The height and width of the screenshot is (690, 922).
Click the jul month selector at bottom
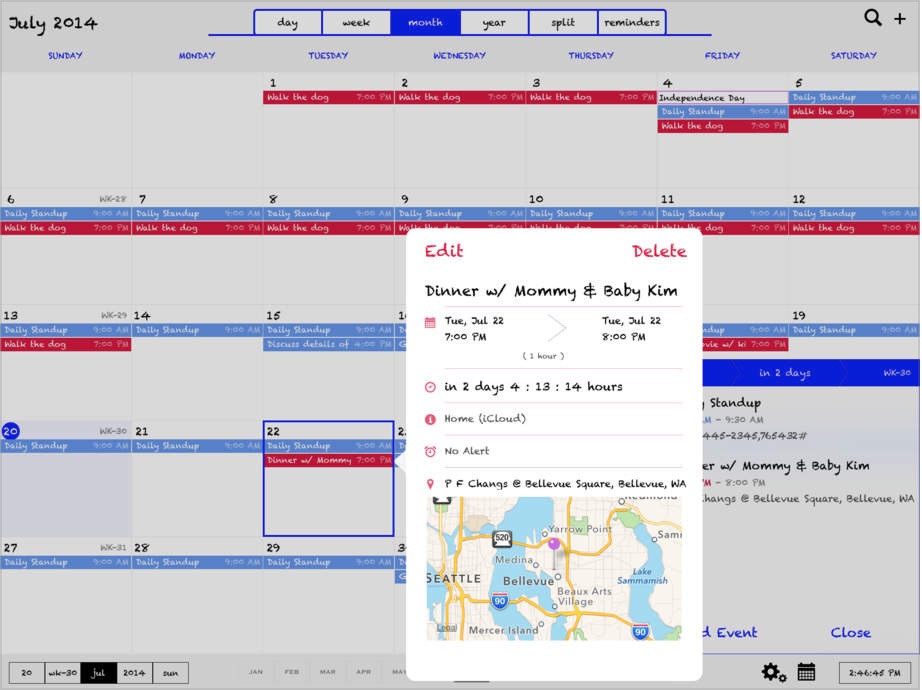pyautogui.click(x=98, y=673)
